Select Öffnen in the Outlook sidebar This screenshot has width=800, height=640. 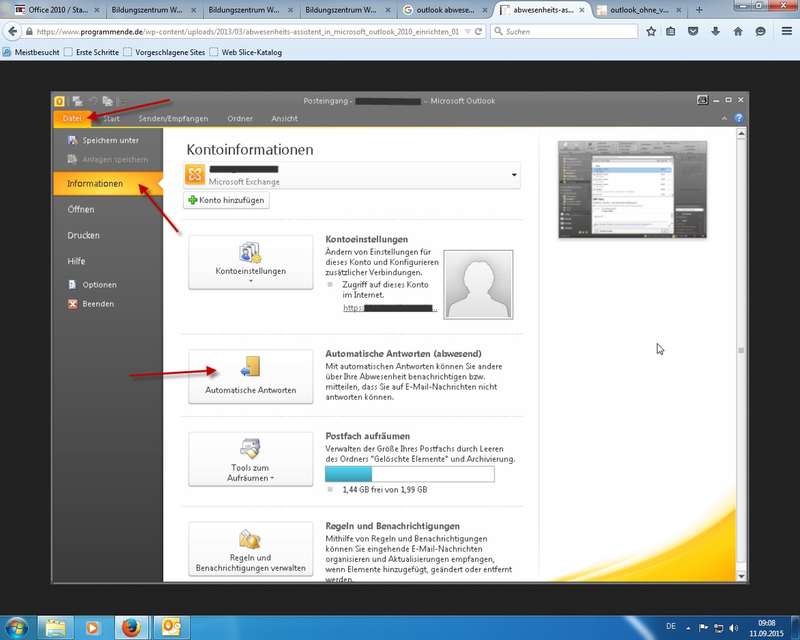click(x=81, y=209)
